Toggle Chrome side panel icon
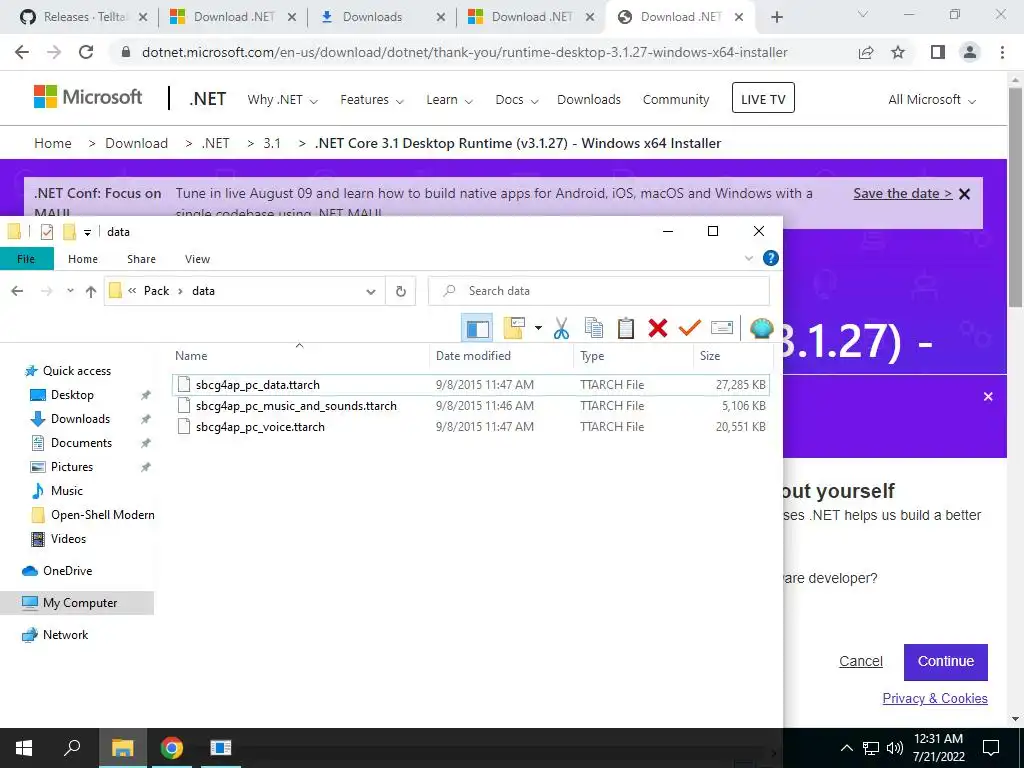 [938, 52]
